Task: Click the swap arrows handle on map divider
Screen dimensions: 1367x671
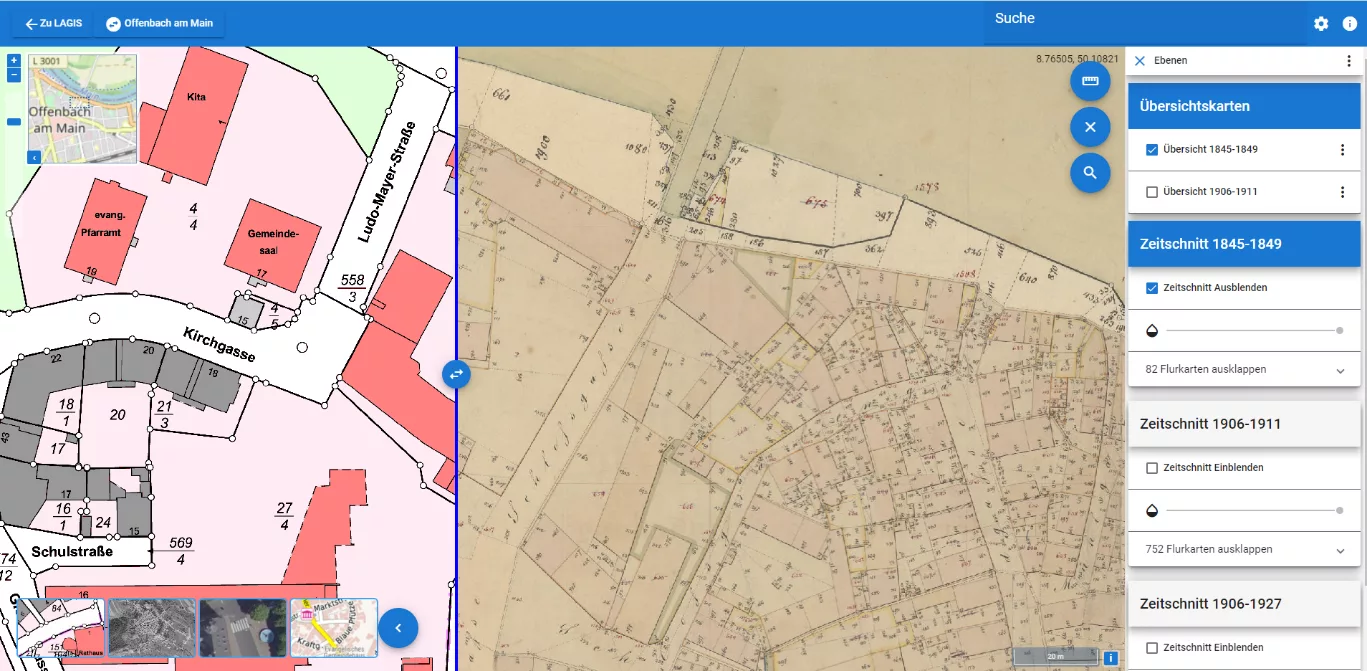Action: point(456,374)
